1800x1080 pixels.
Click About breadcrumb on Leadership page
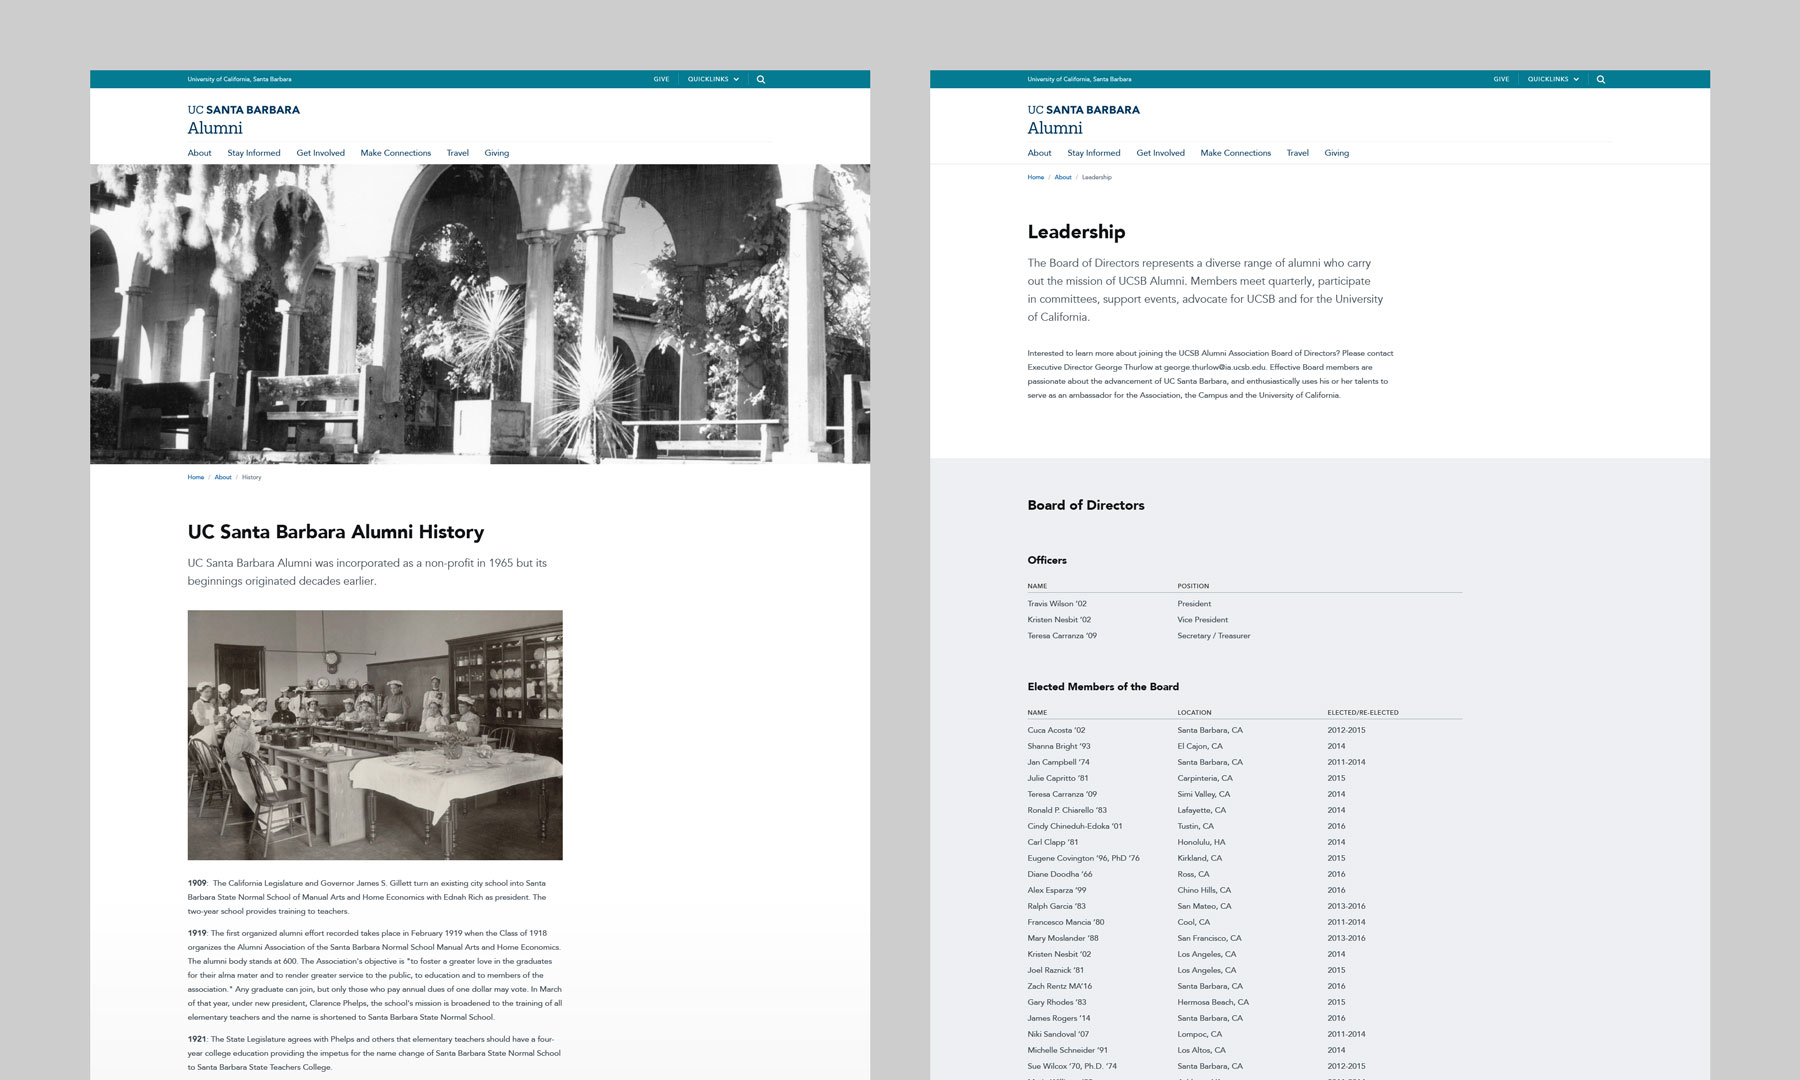point(1062,177)
